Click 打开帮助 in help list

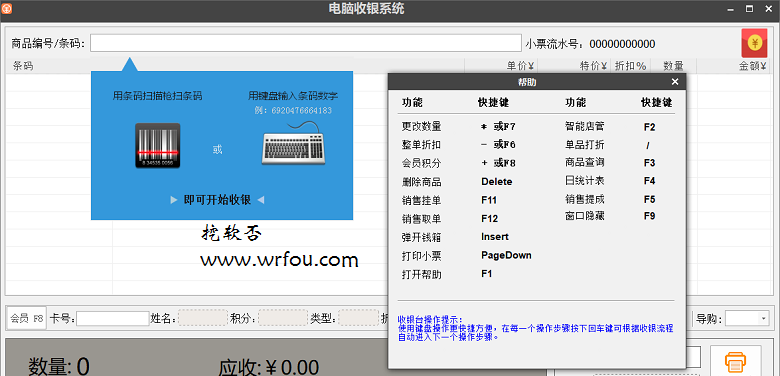tap(421, 275)
